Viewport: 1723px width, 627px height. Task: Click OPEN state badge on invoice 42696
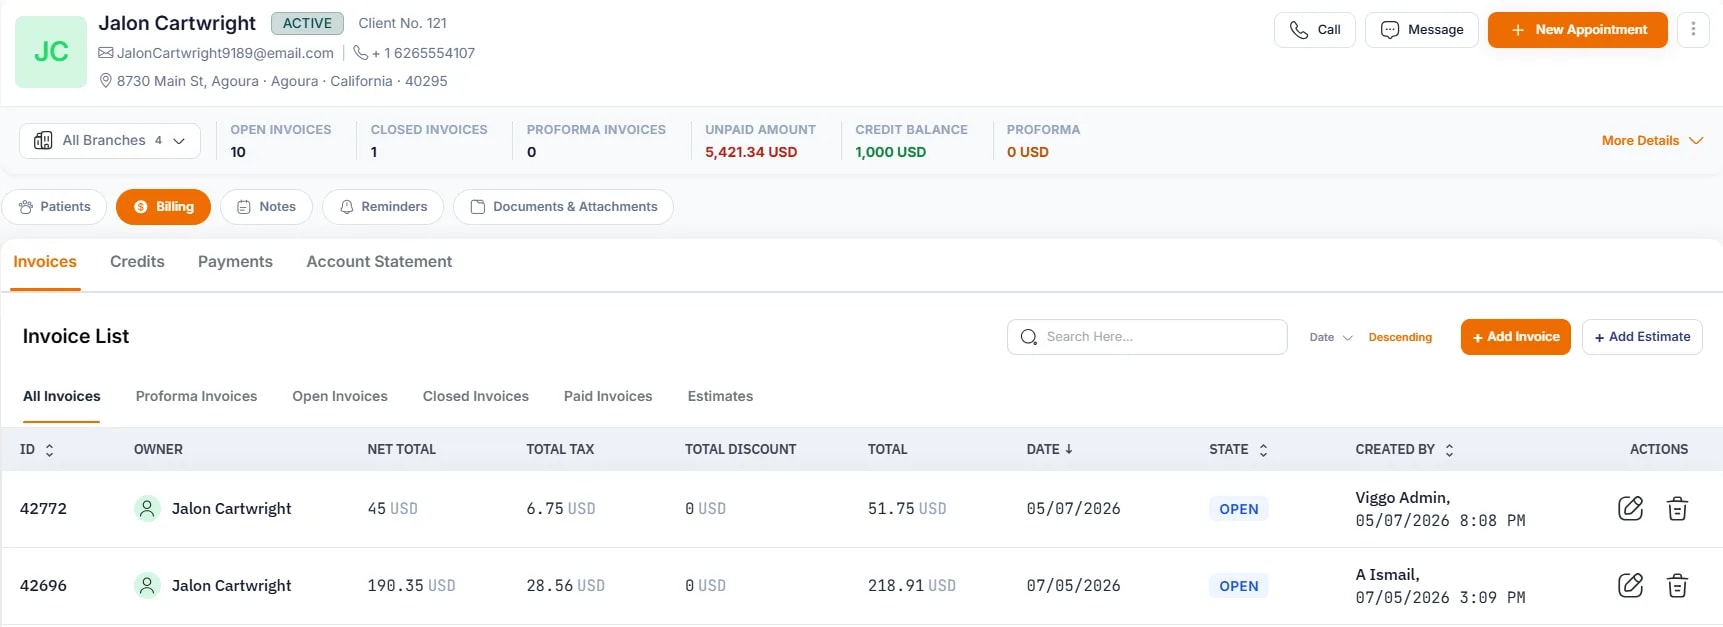click(1238, 586)
